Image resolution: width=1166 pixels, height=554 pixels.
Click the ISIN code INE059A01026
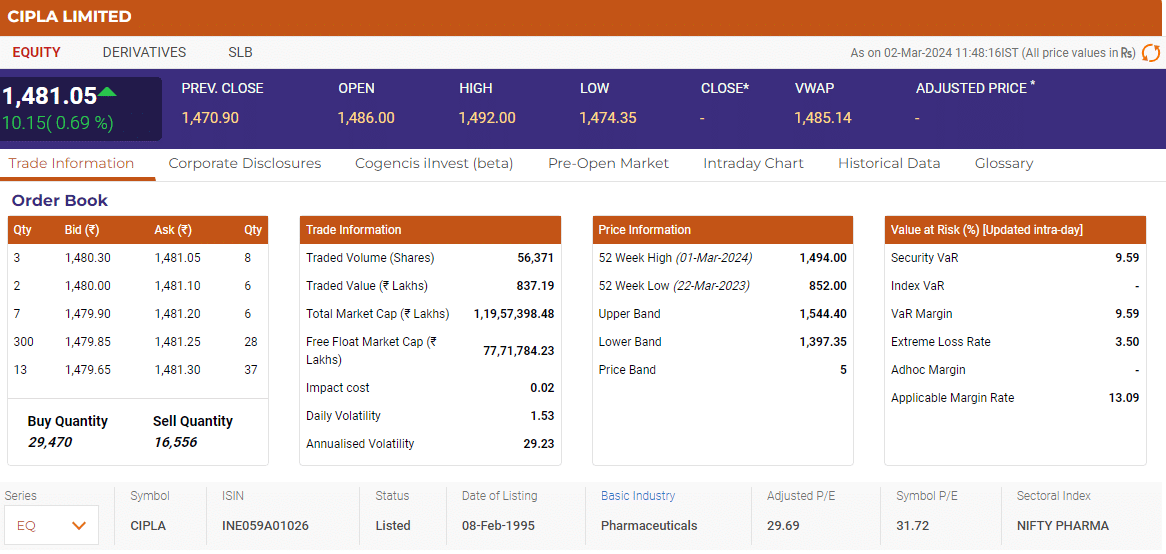[265, 525]
